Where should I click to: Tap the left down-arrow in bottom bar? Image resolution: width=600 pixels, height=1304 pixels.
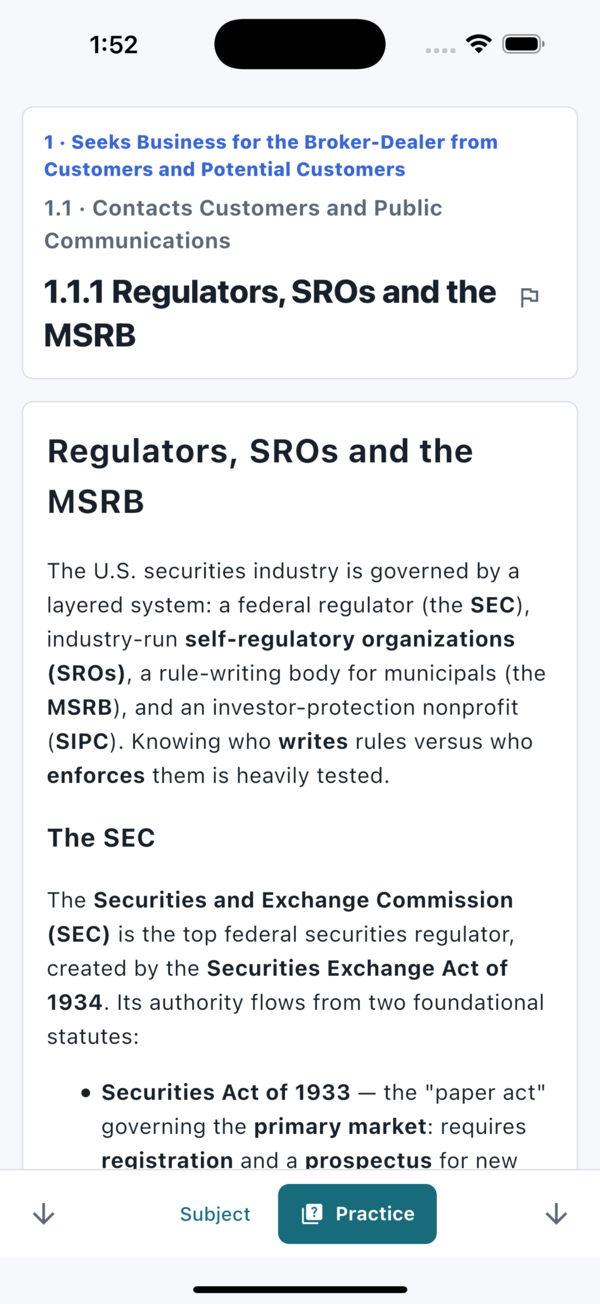click(x=43, y=1214)
